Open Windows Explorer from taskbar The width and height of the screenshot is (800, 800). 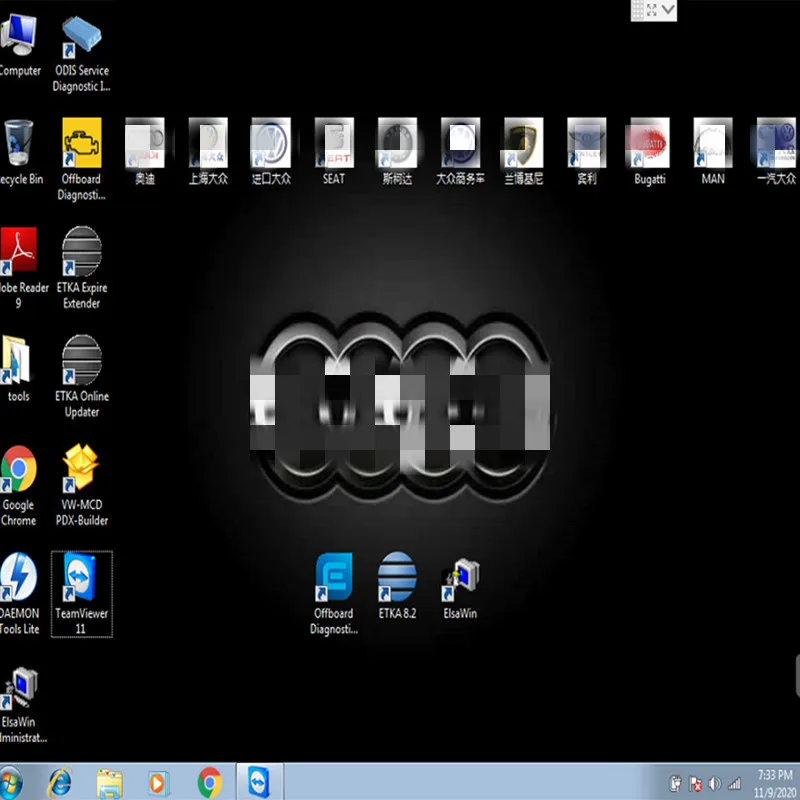pyautogui.click(x=110, y=783)
